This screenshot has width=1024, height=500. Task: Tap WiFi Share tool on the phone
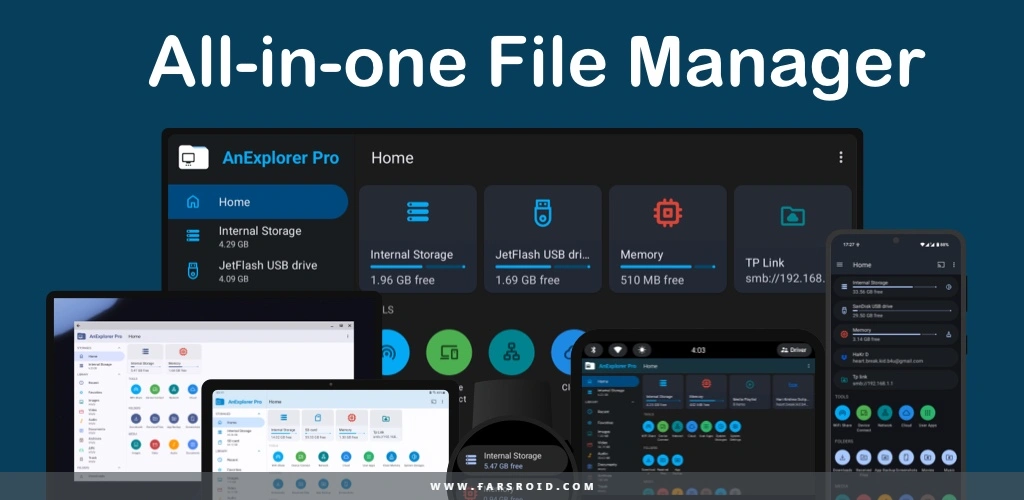[842, 413]
